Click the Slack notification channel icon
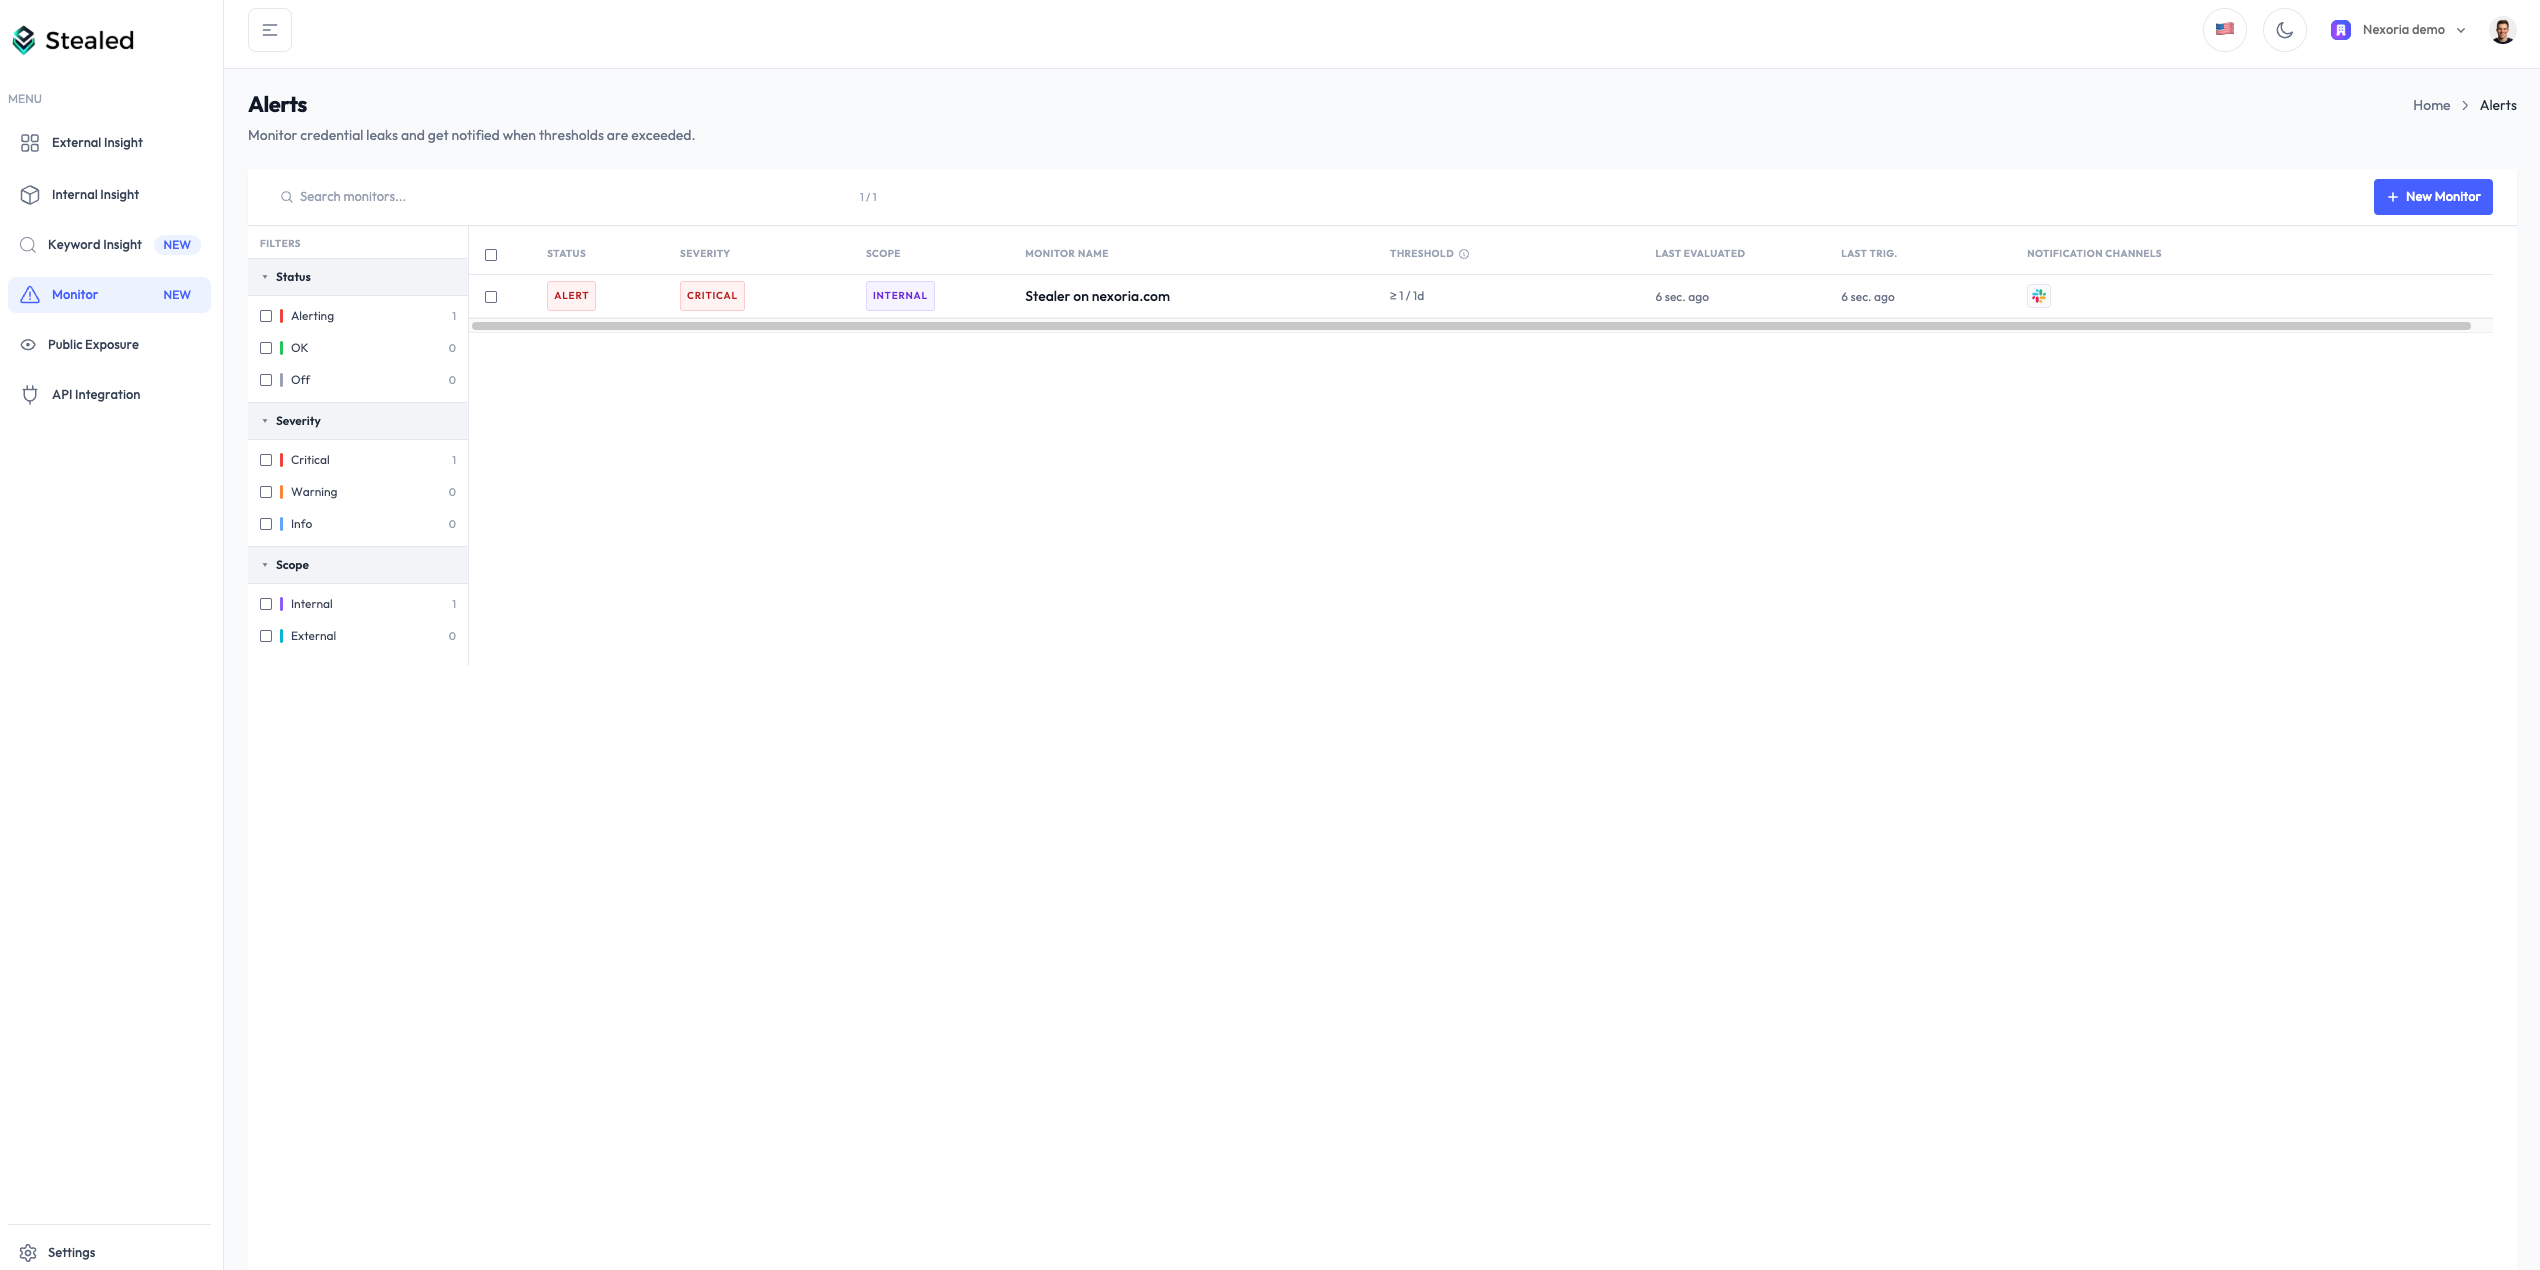Image resolution: width=2540 pixels, height=1270 pixels. tap(2038, 296)
